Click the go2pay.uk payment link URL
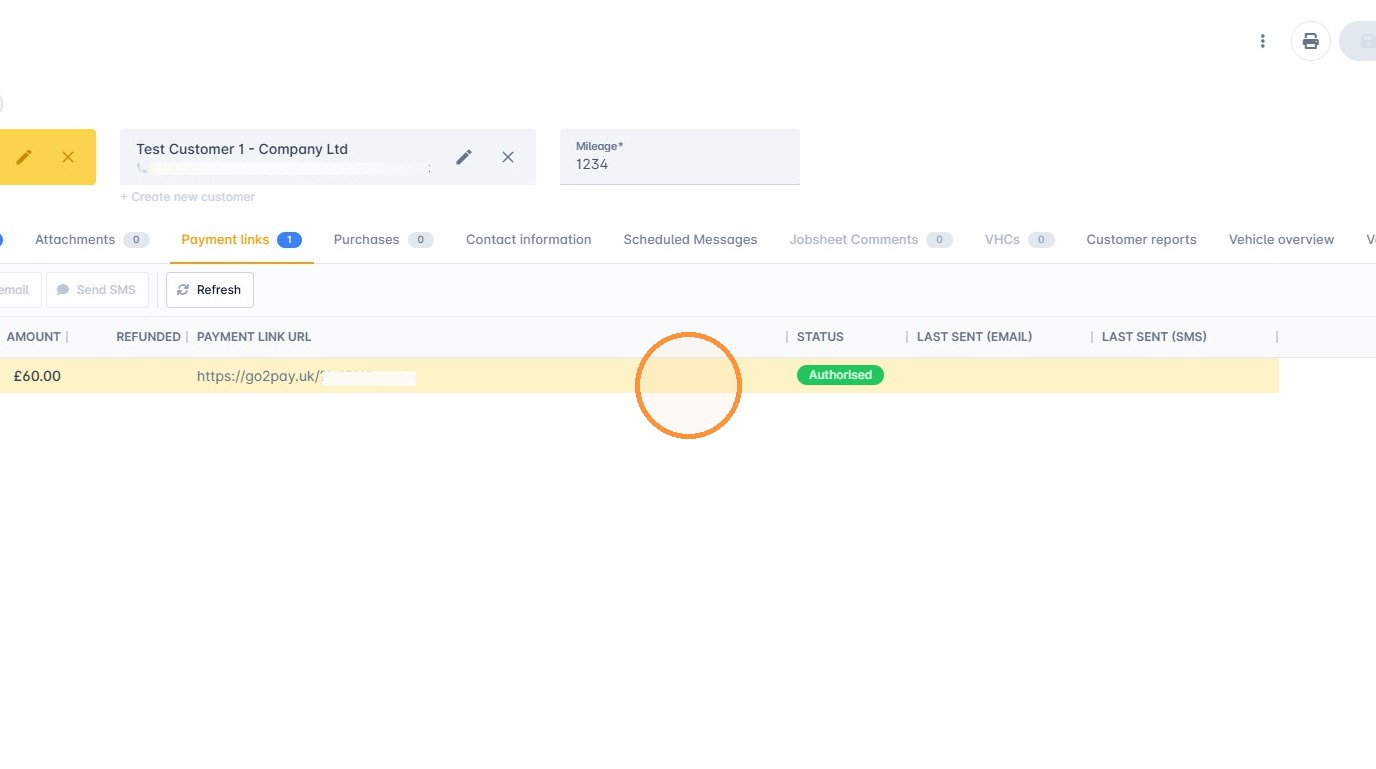Image resolution: width=1376 pixels, height=769 pixels. click(306, 377)
